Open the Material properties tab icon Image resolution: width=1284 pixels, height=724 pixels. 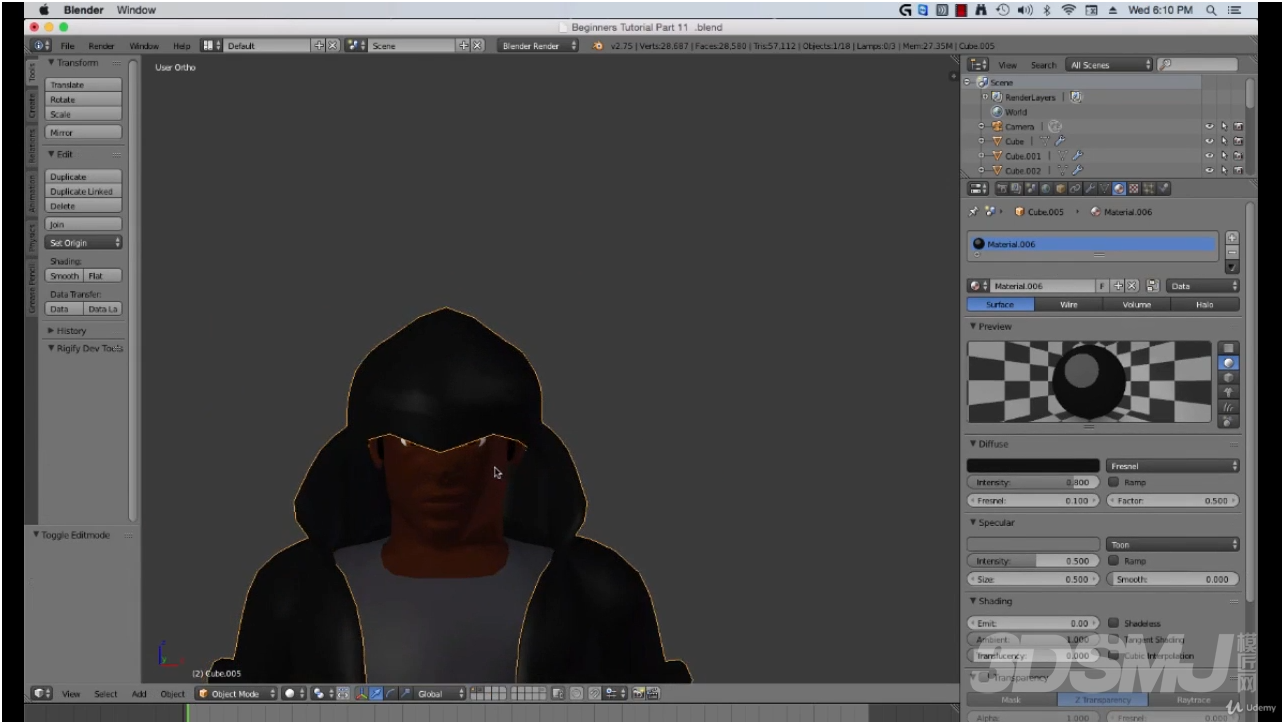coord(1119,188)
